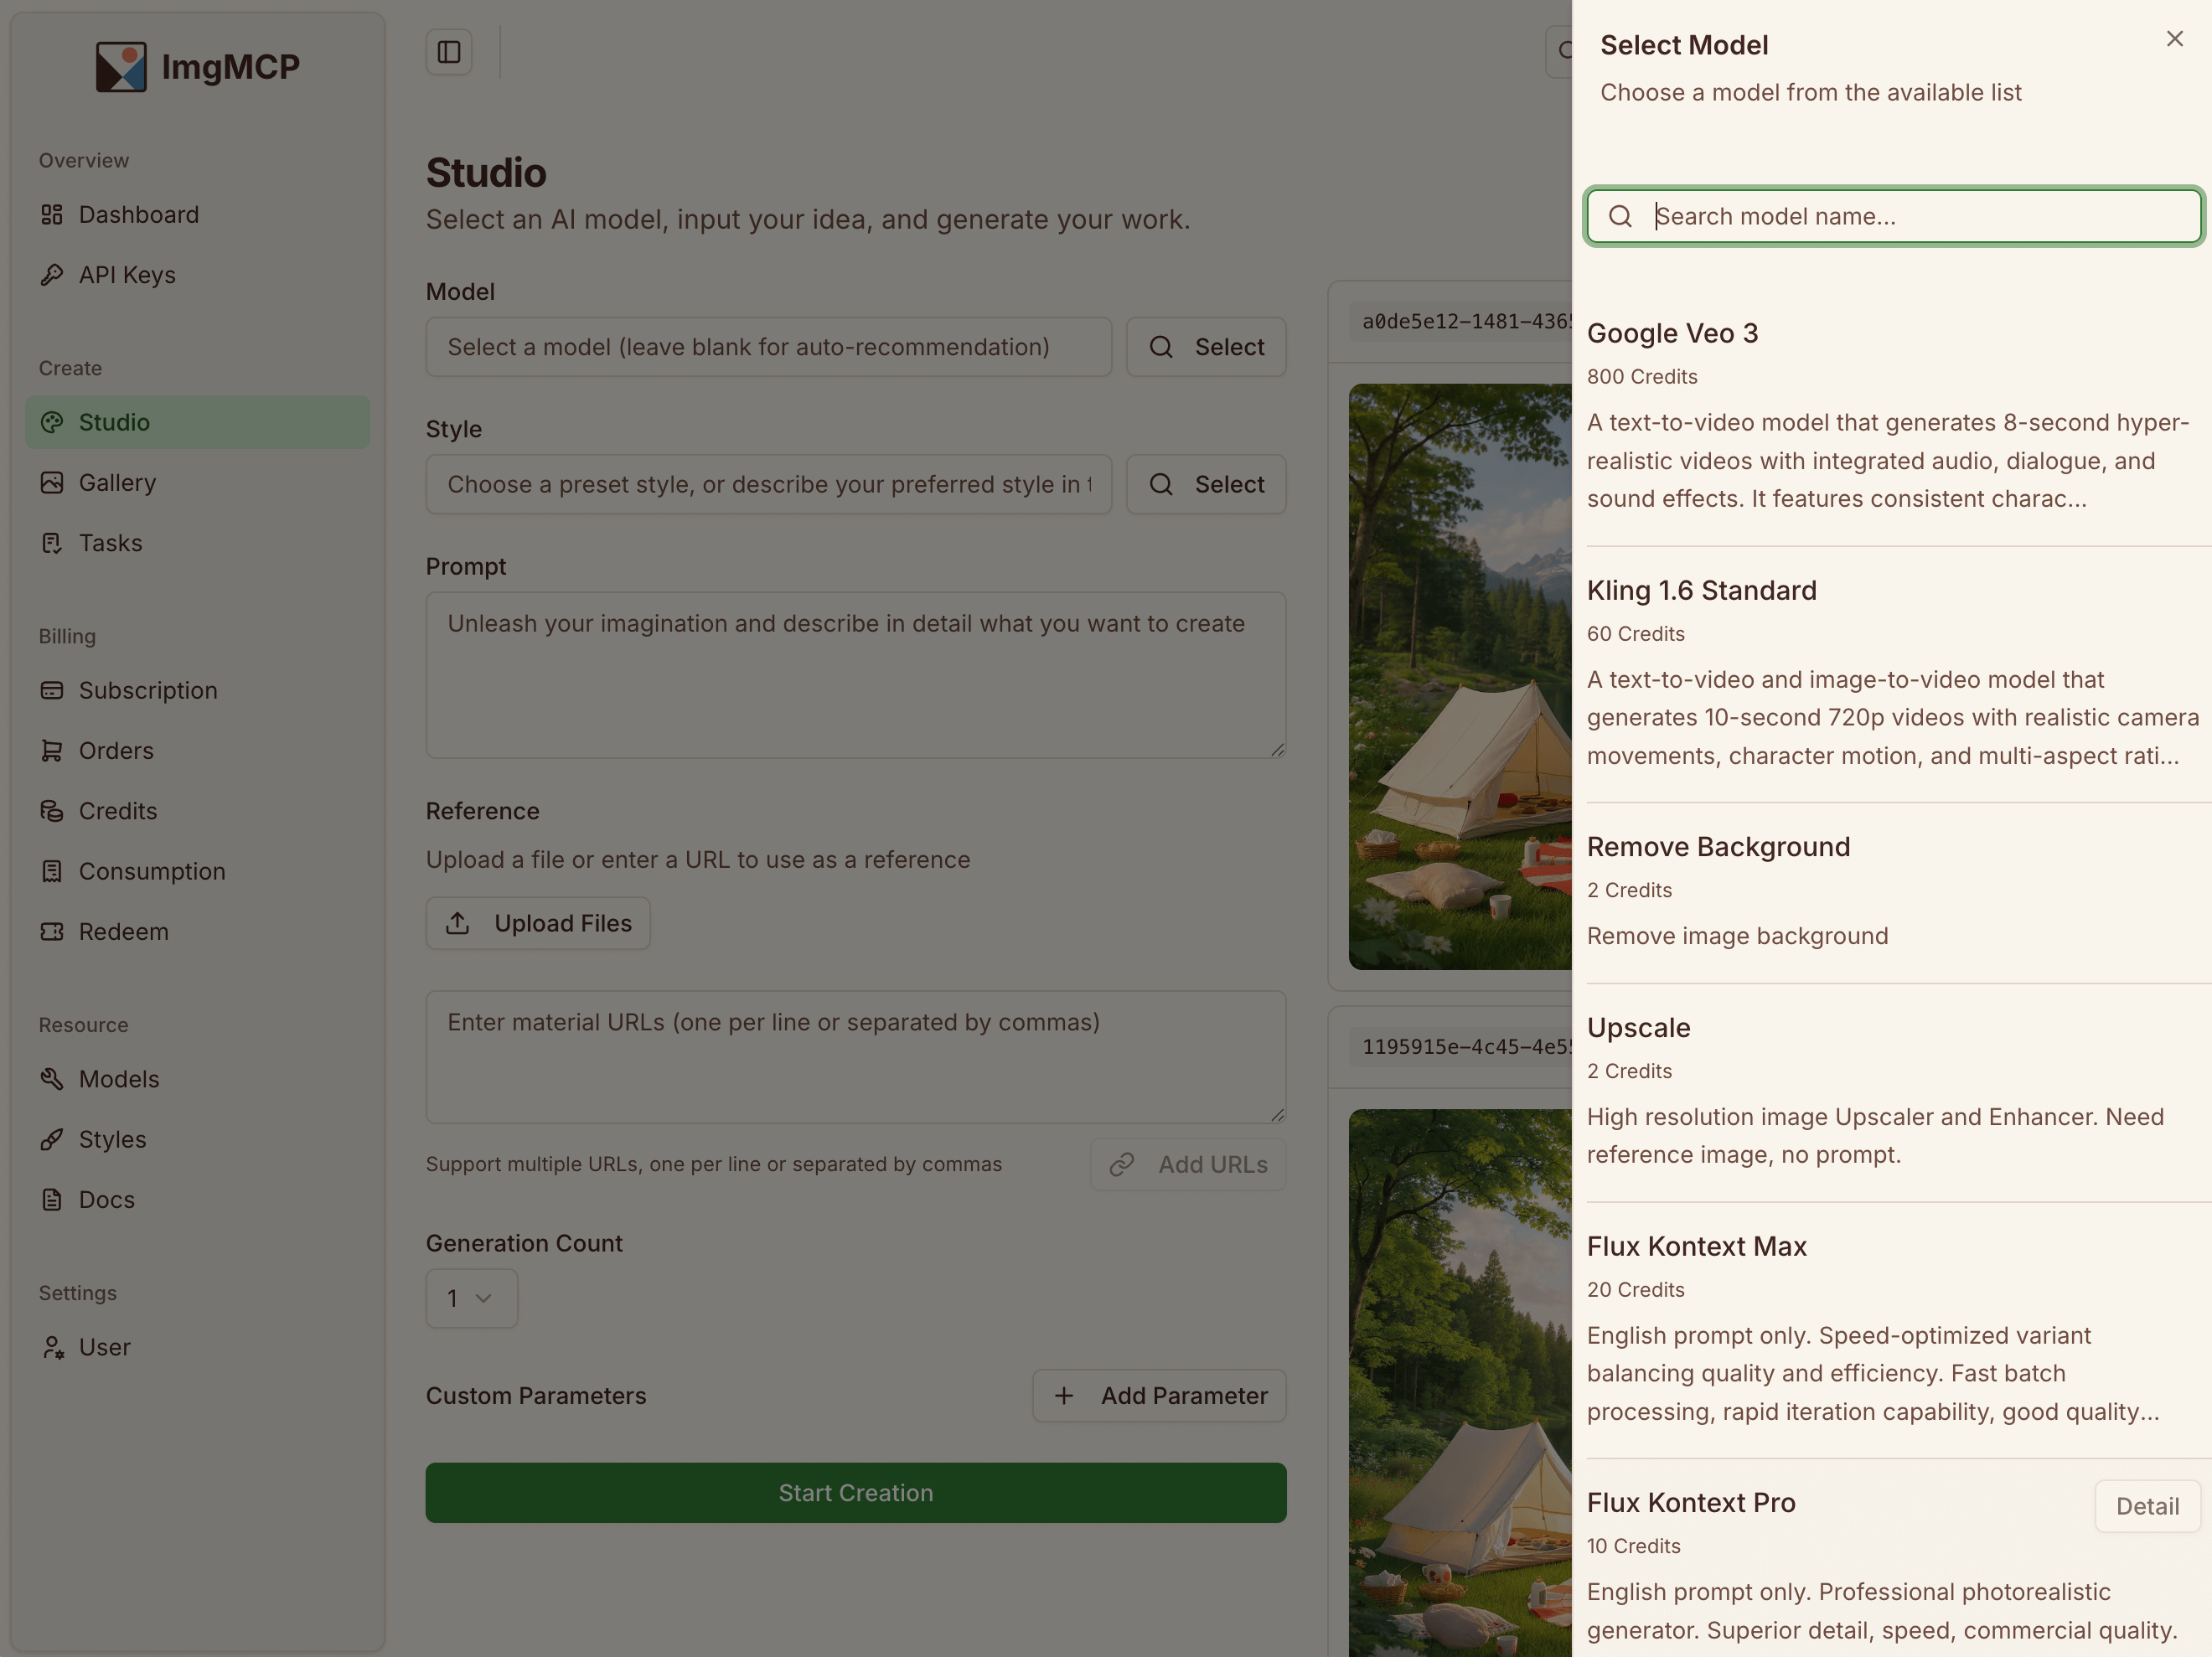Screen dimensions: 2212x1657
Task: Open Orders in the sidebar
Action: tap(197, 751)
